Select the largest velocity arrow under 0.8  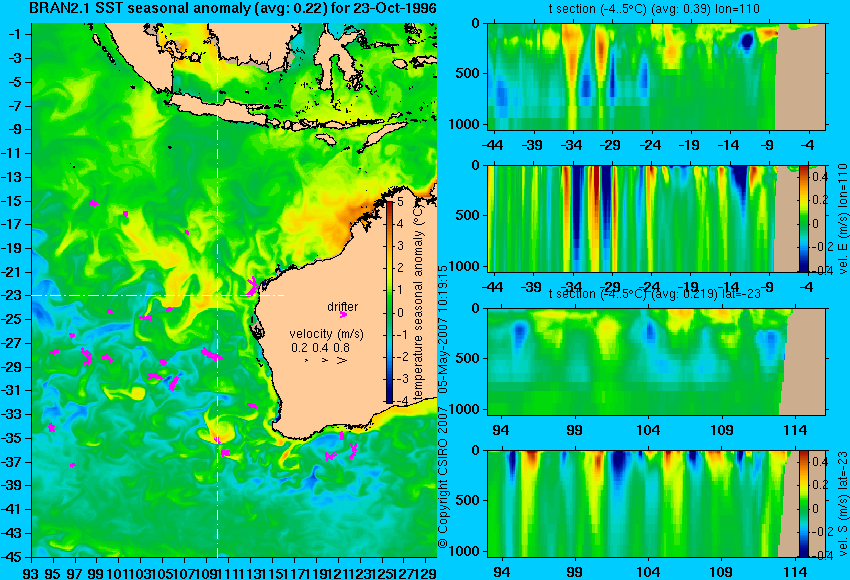[342, 360]
